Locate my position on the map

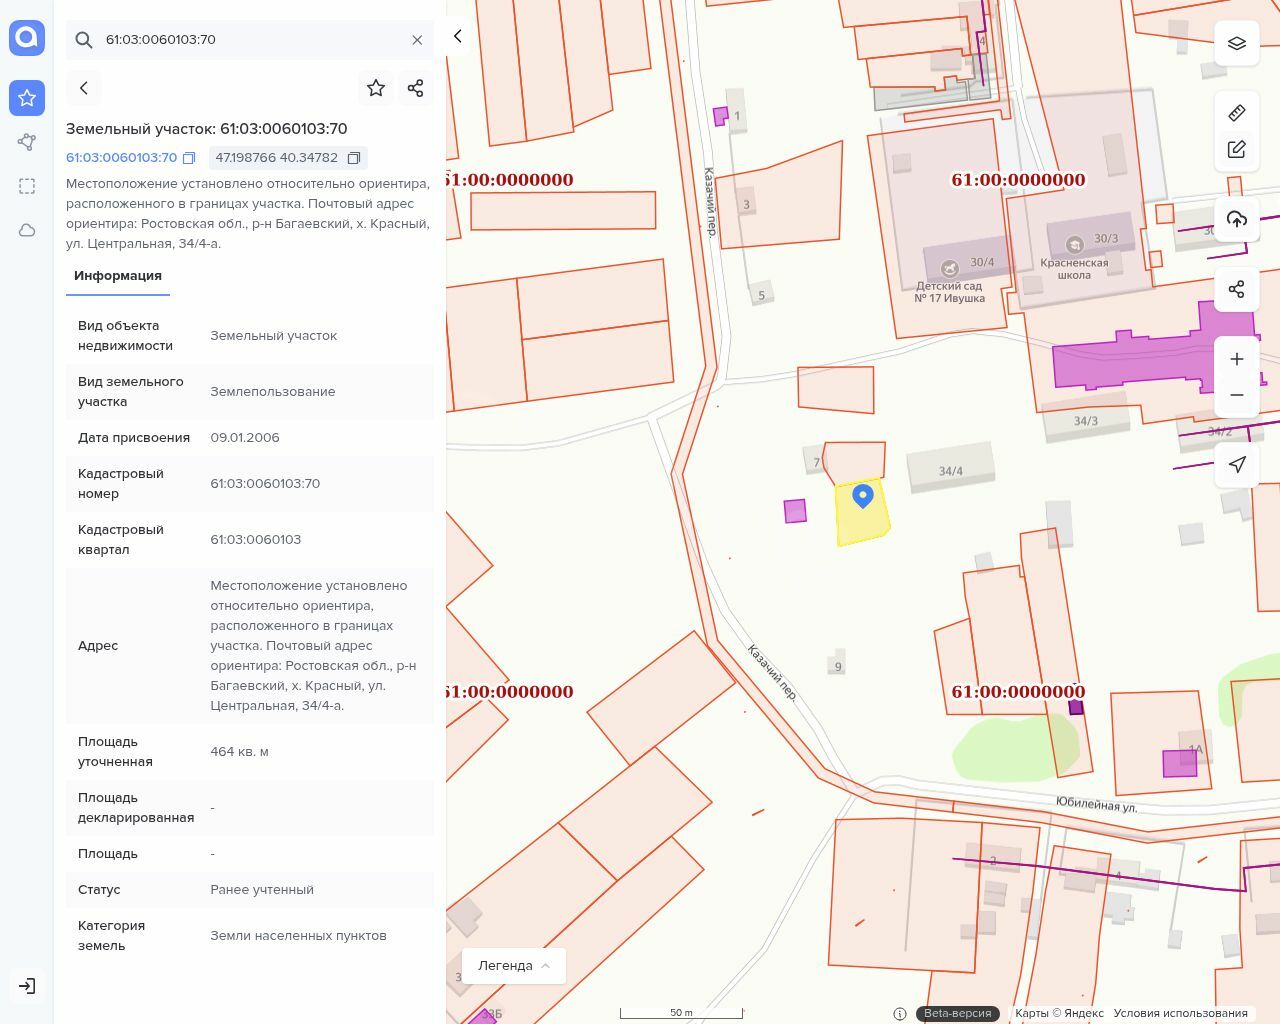click(1237, 464)
